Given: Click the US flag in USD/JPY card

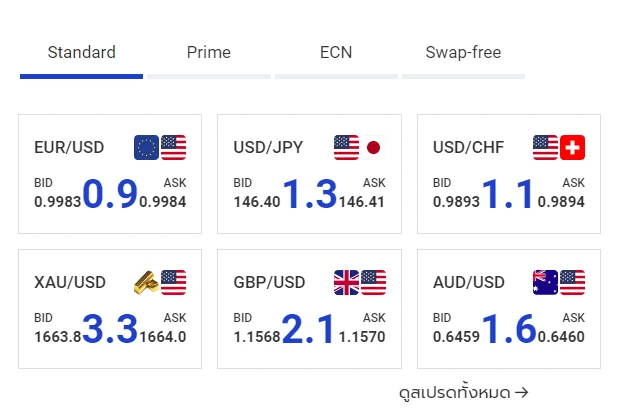Looking at the screenshot, I should (346, 147).
